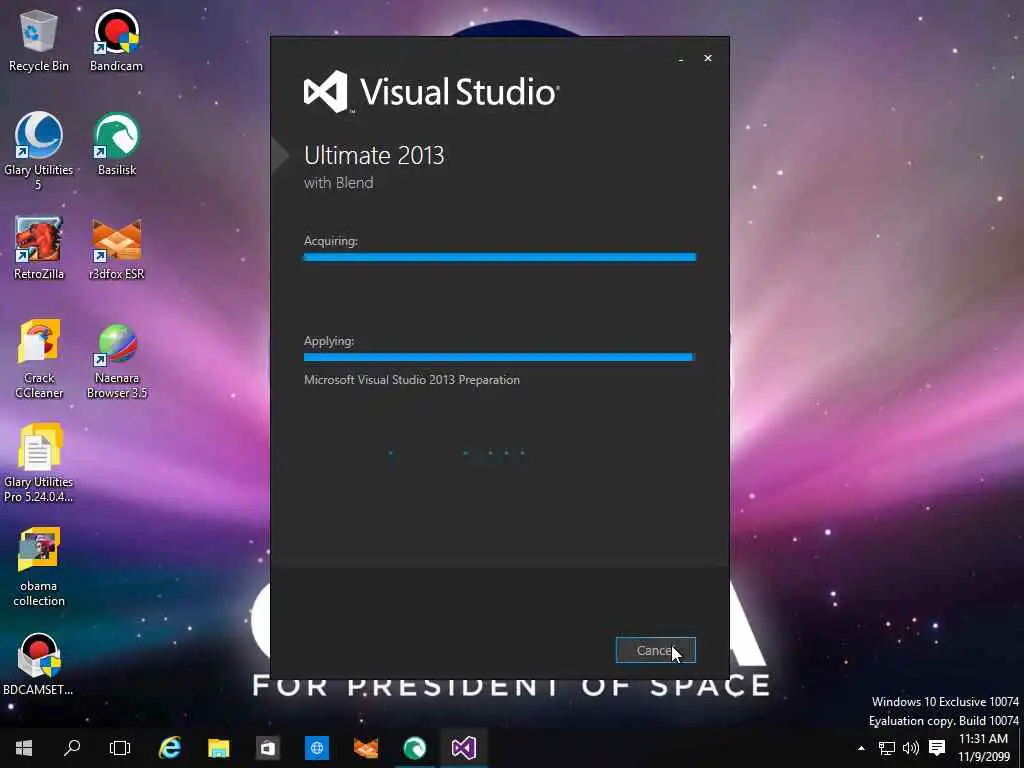
Task: Click the 'Applying:' label
Action: pyautogui.click(x=328, y=341)
